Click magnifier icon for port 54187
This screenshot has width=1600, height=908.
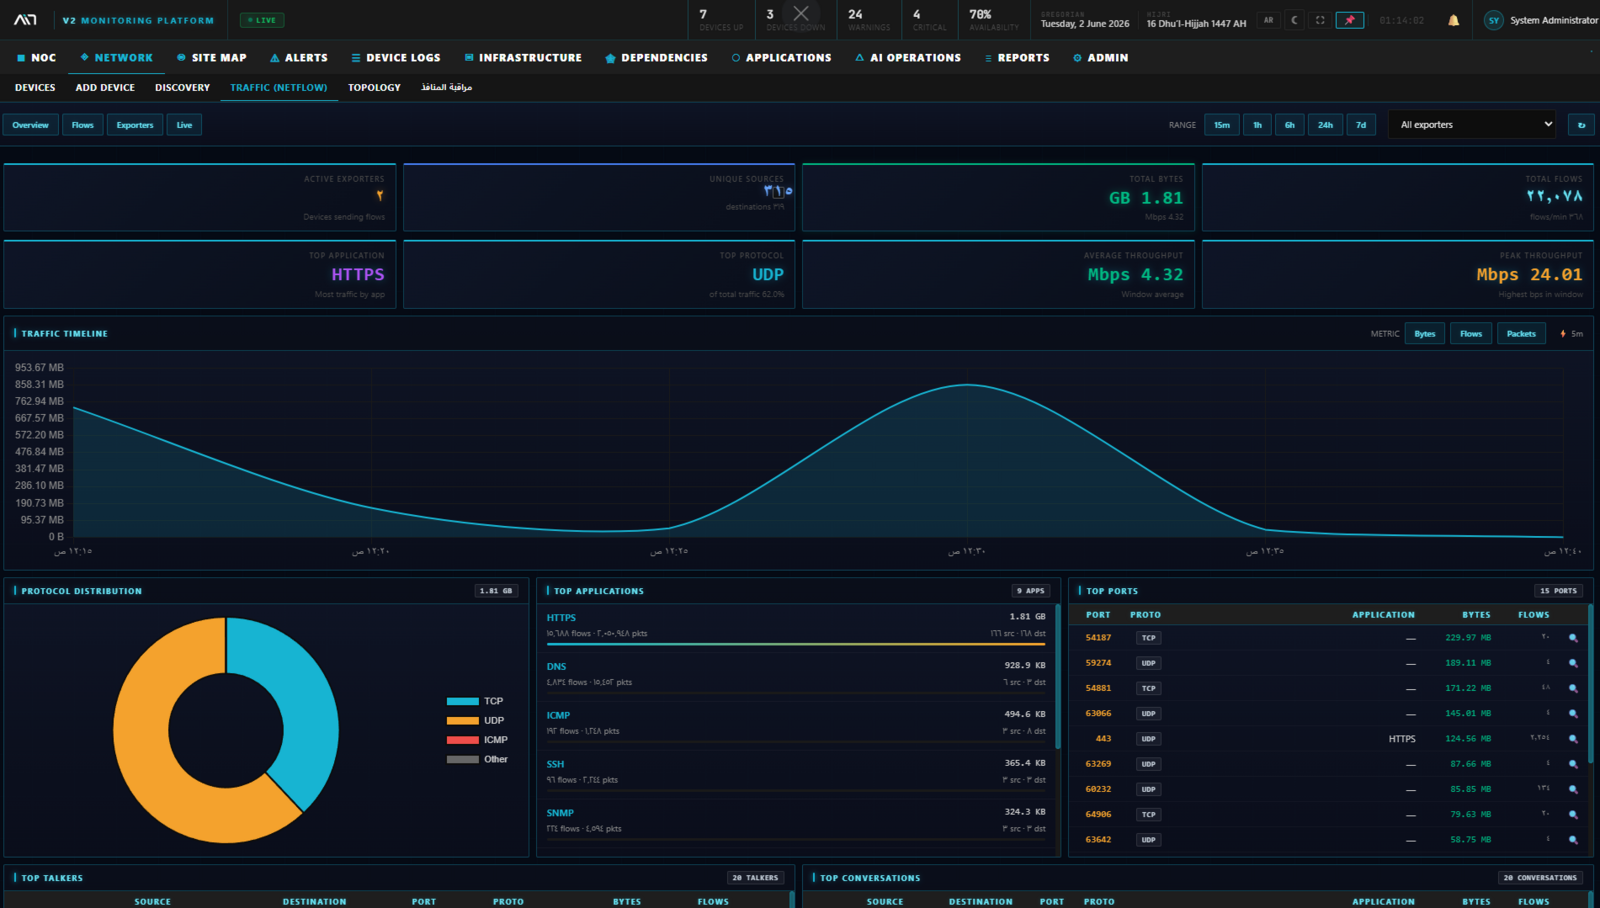1573,638
